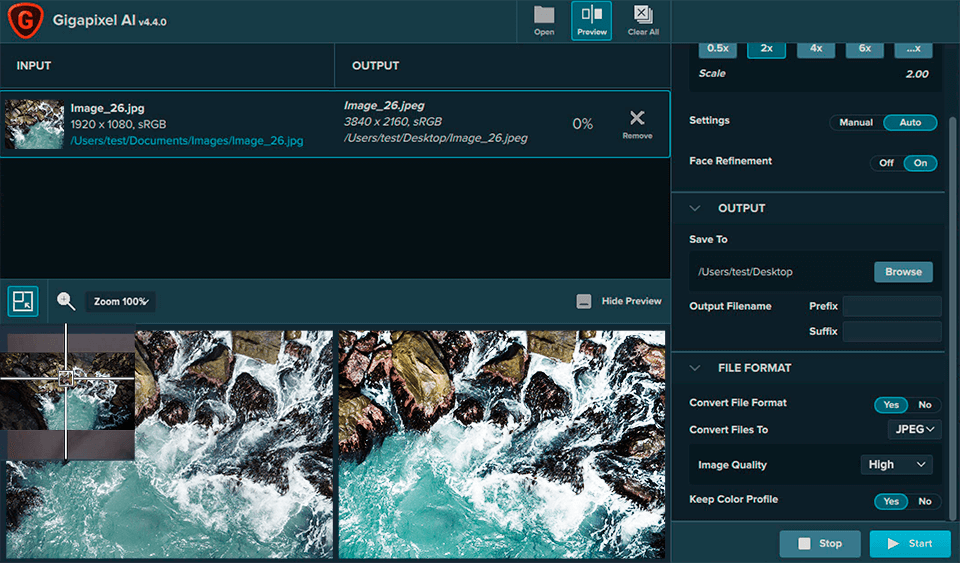Screen dimensions: 960x563
Task: Click the 1920 x 1080, sRGB text
Action: [x=118, y=124]
